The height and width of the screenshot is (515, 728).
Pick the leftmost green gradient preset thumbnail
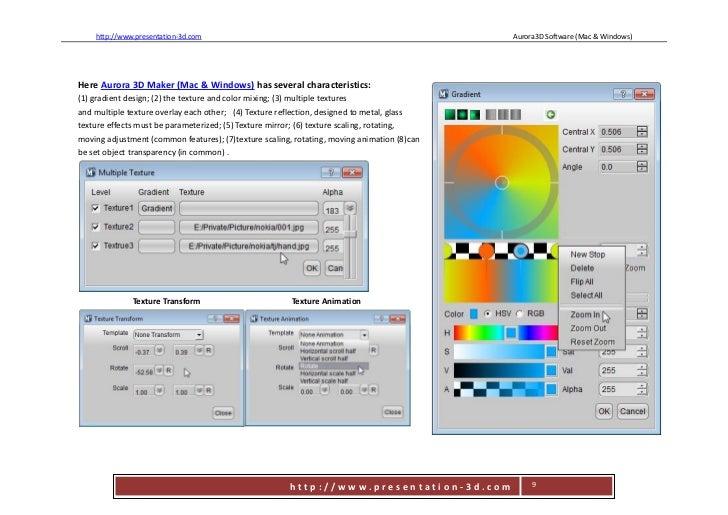450,114
